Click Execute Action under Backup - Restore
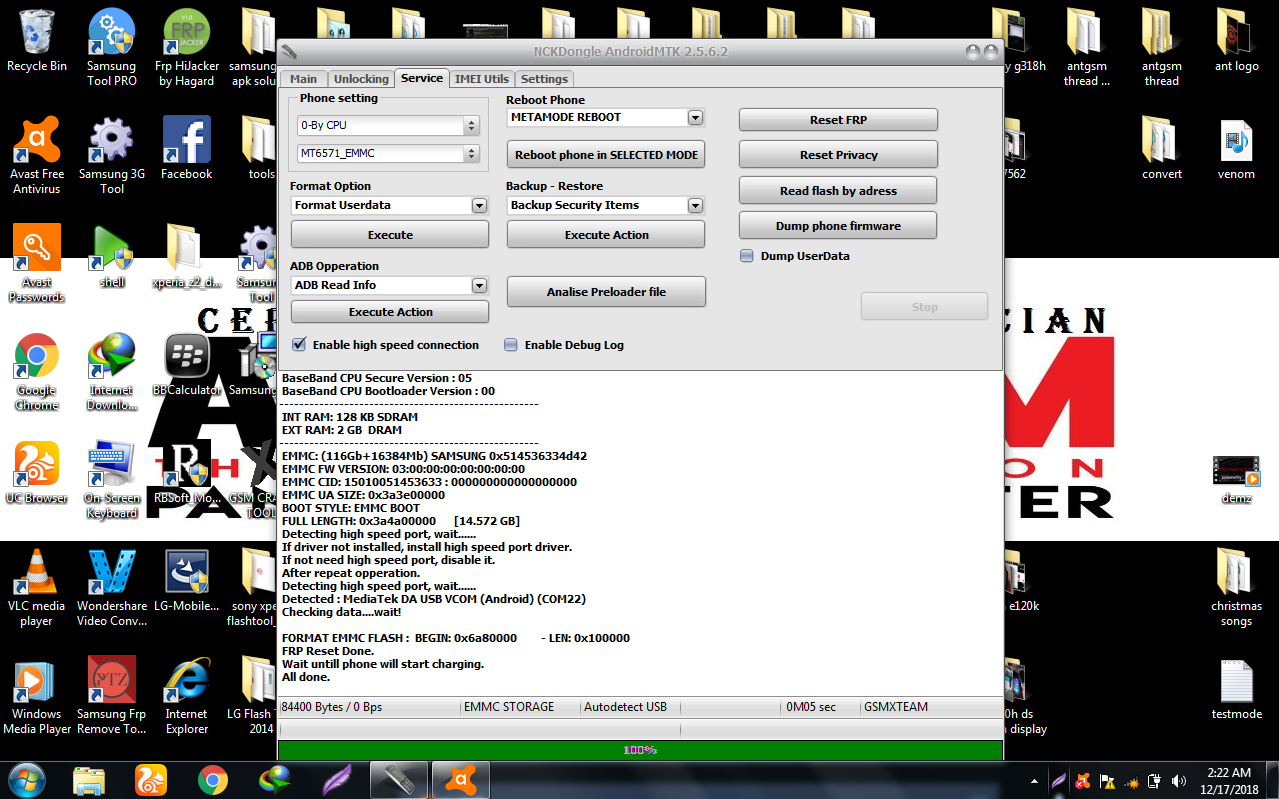The width and height of the screenshot is (1279, 799). click(606, 235)
